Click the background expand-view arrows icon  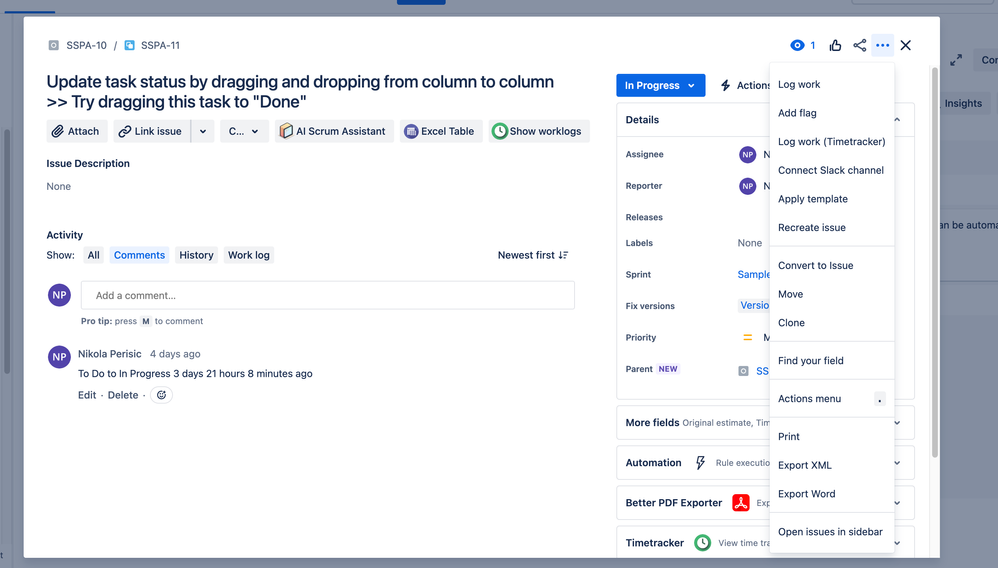(956, 60)
